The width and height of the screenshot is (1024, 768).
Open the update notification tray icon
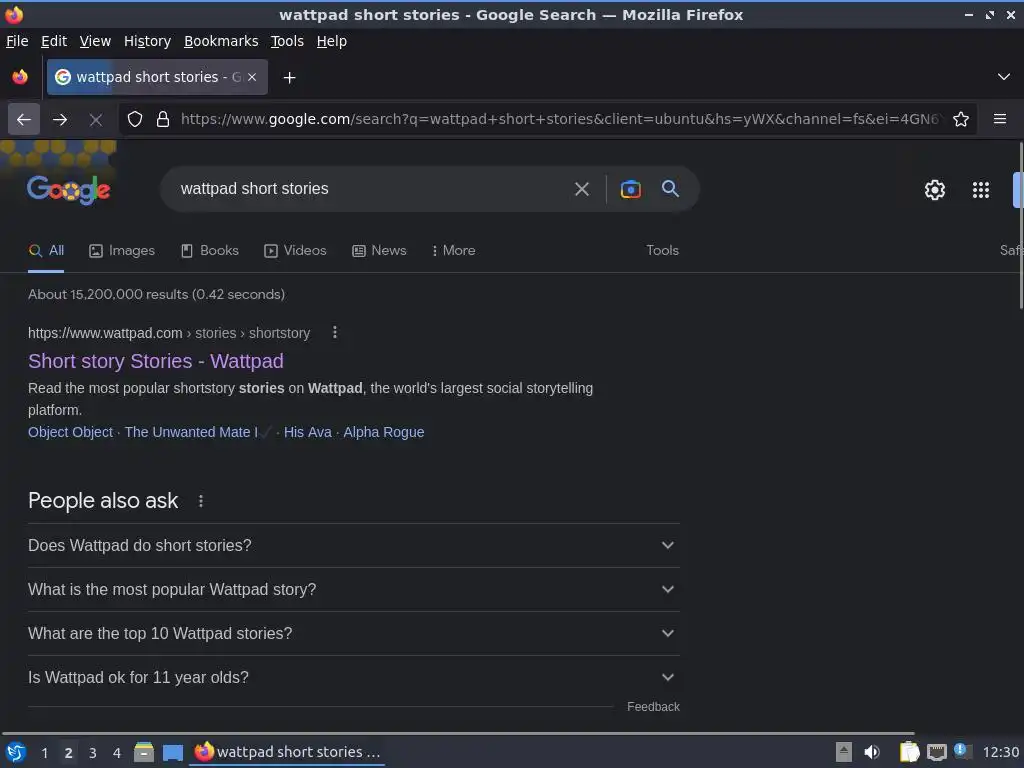[962, 751]
